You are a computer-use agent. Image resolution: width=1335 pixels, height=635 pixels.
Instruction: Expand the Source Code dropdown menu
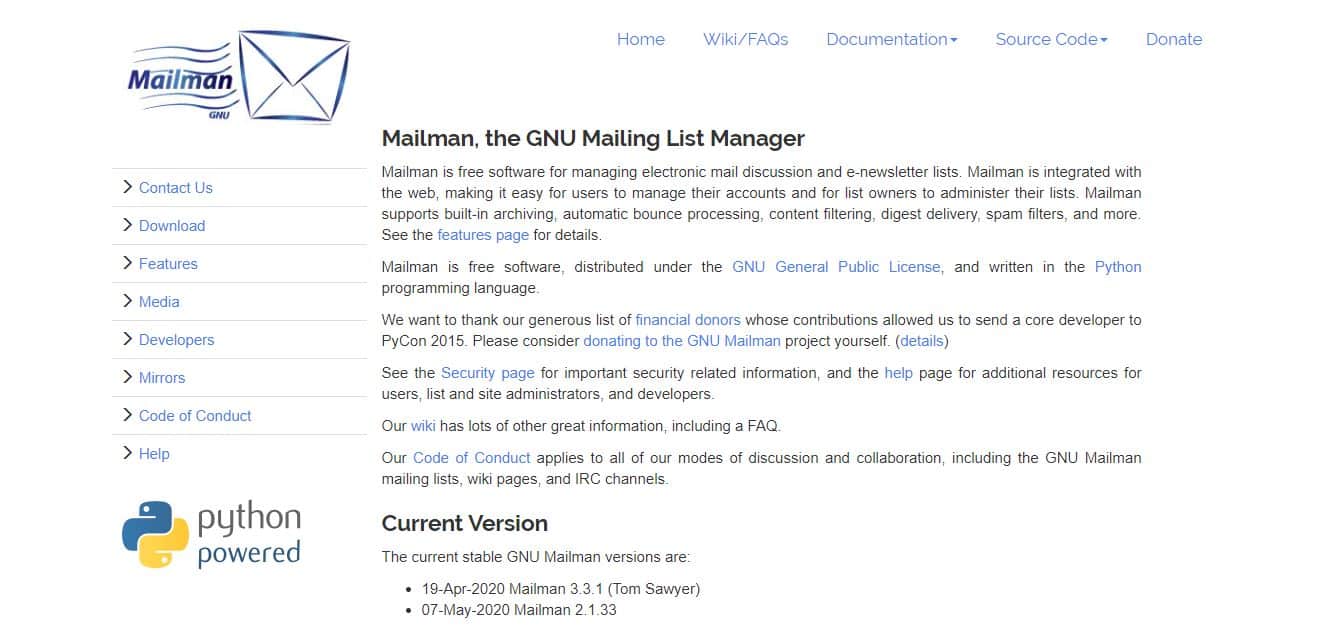pyautogui.click(x=1051, y=40)
